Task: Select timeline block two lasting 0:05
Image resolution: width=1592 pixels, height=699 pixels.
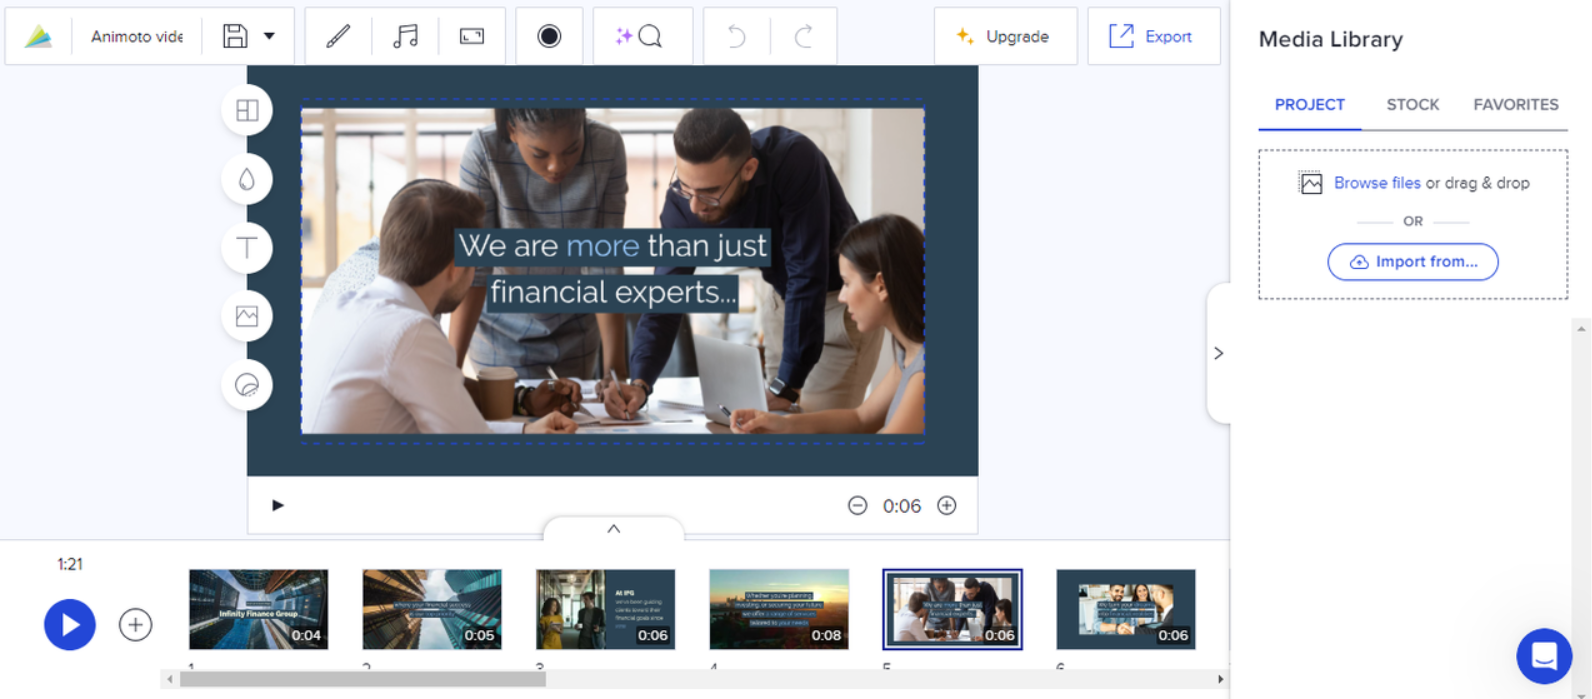Action: (x=432, y=610)
